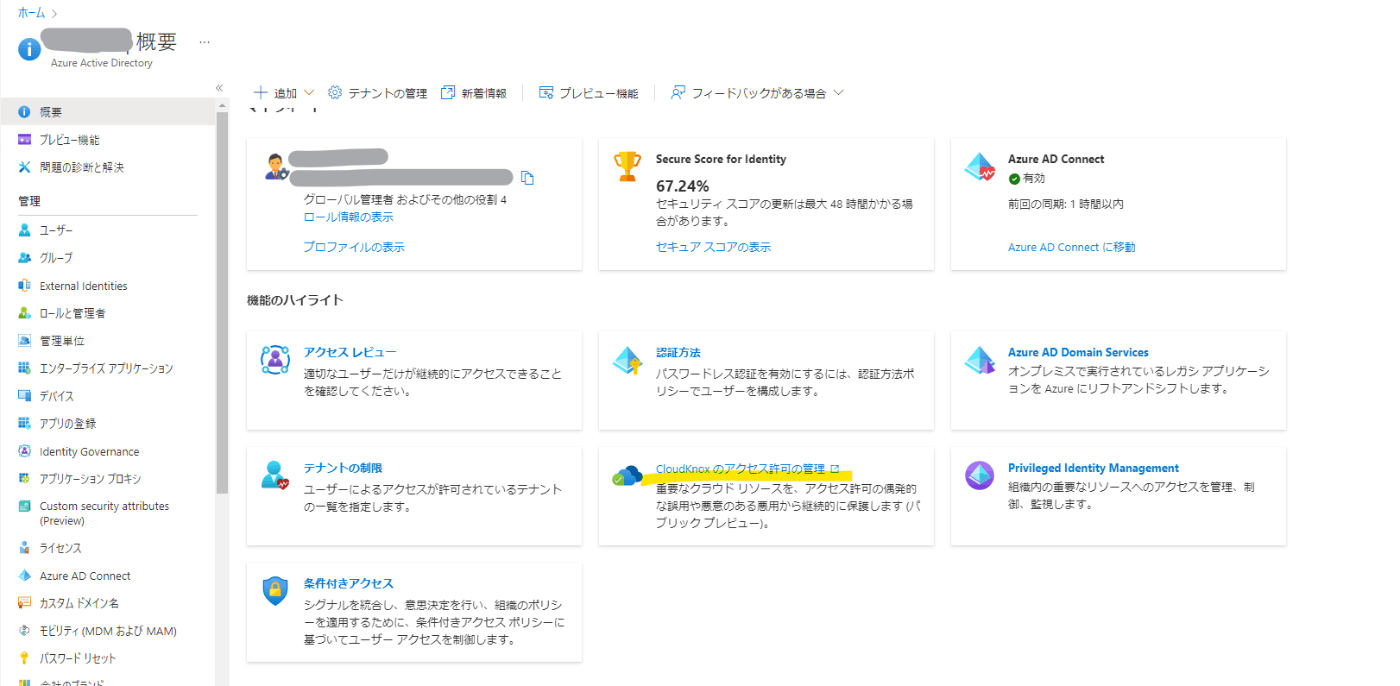Open the more options ellipsis by title
The height and width of the screenshot is (686, 1400).
[x=204, y=42]
